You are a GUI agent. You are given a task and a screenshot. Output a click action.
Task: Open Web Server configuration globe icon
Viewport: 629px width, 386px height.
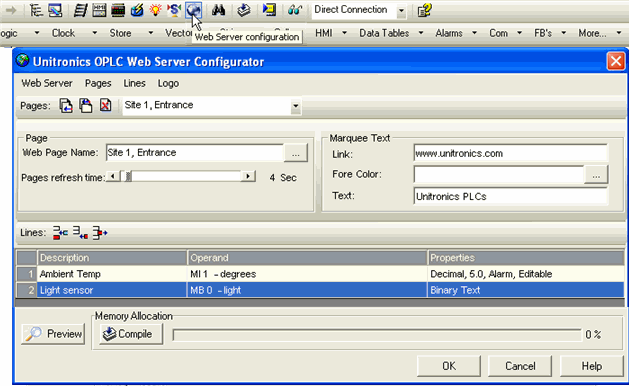[193, 10]
